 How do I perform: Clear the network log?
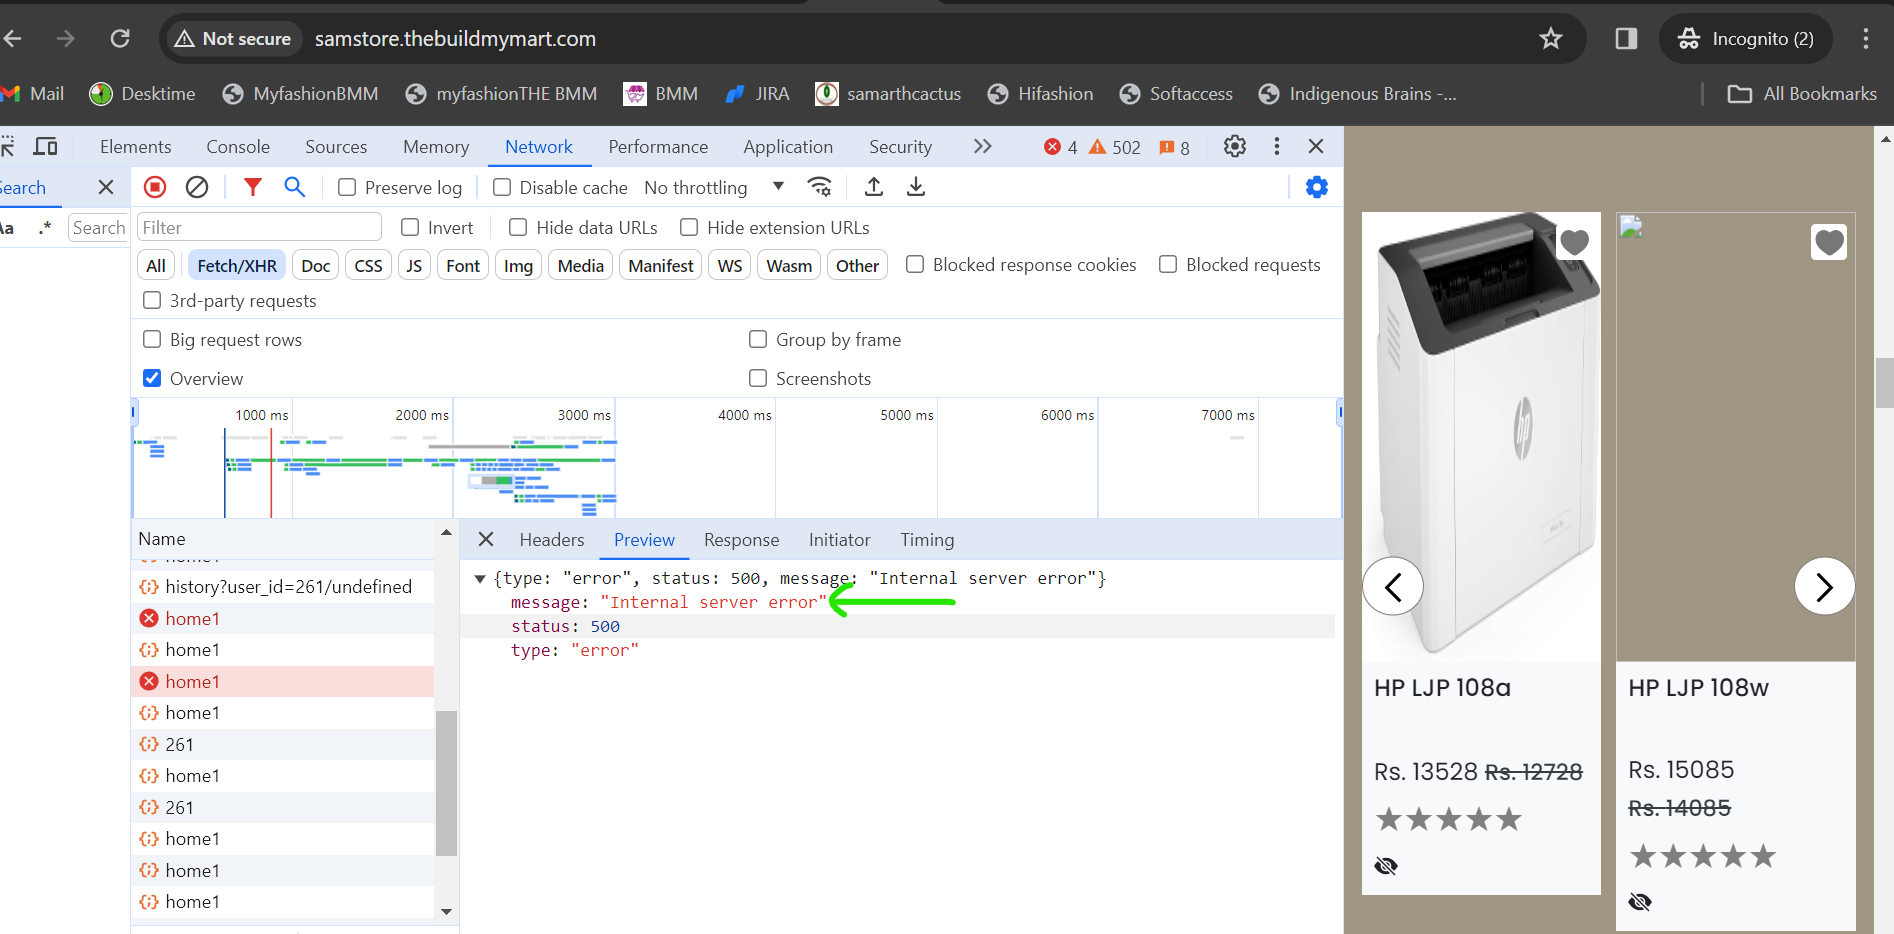click(x=197, y=187)
